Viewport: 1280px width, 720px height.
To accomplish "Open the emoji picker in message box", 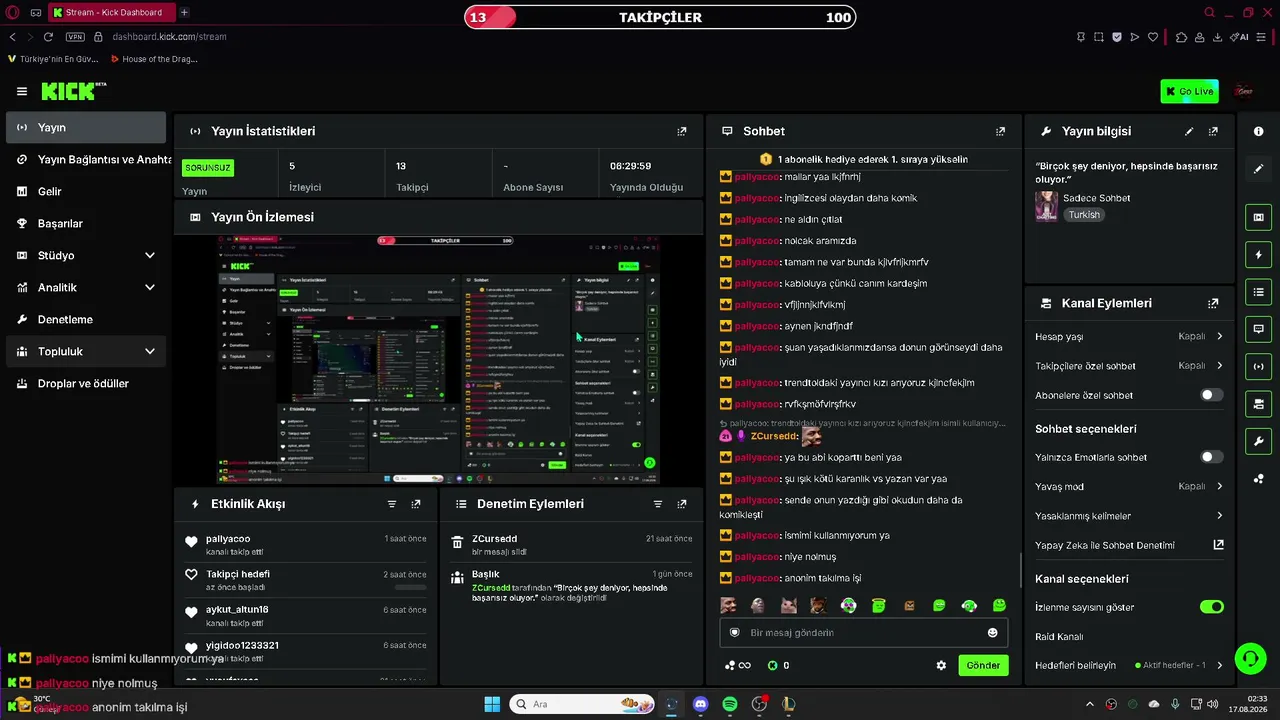I will point(992,632).
